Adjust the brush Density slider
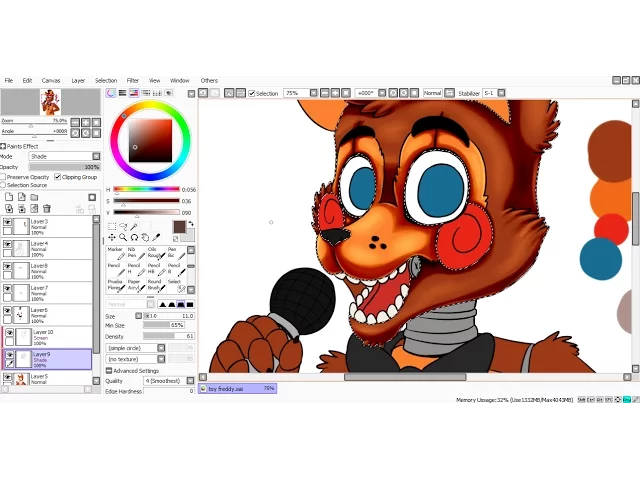Image resolution: width=640 pixels, height=480 pixels. pyautogui.click(x=169, y=336)
